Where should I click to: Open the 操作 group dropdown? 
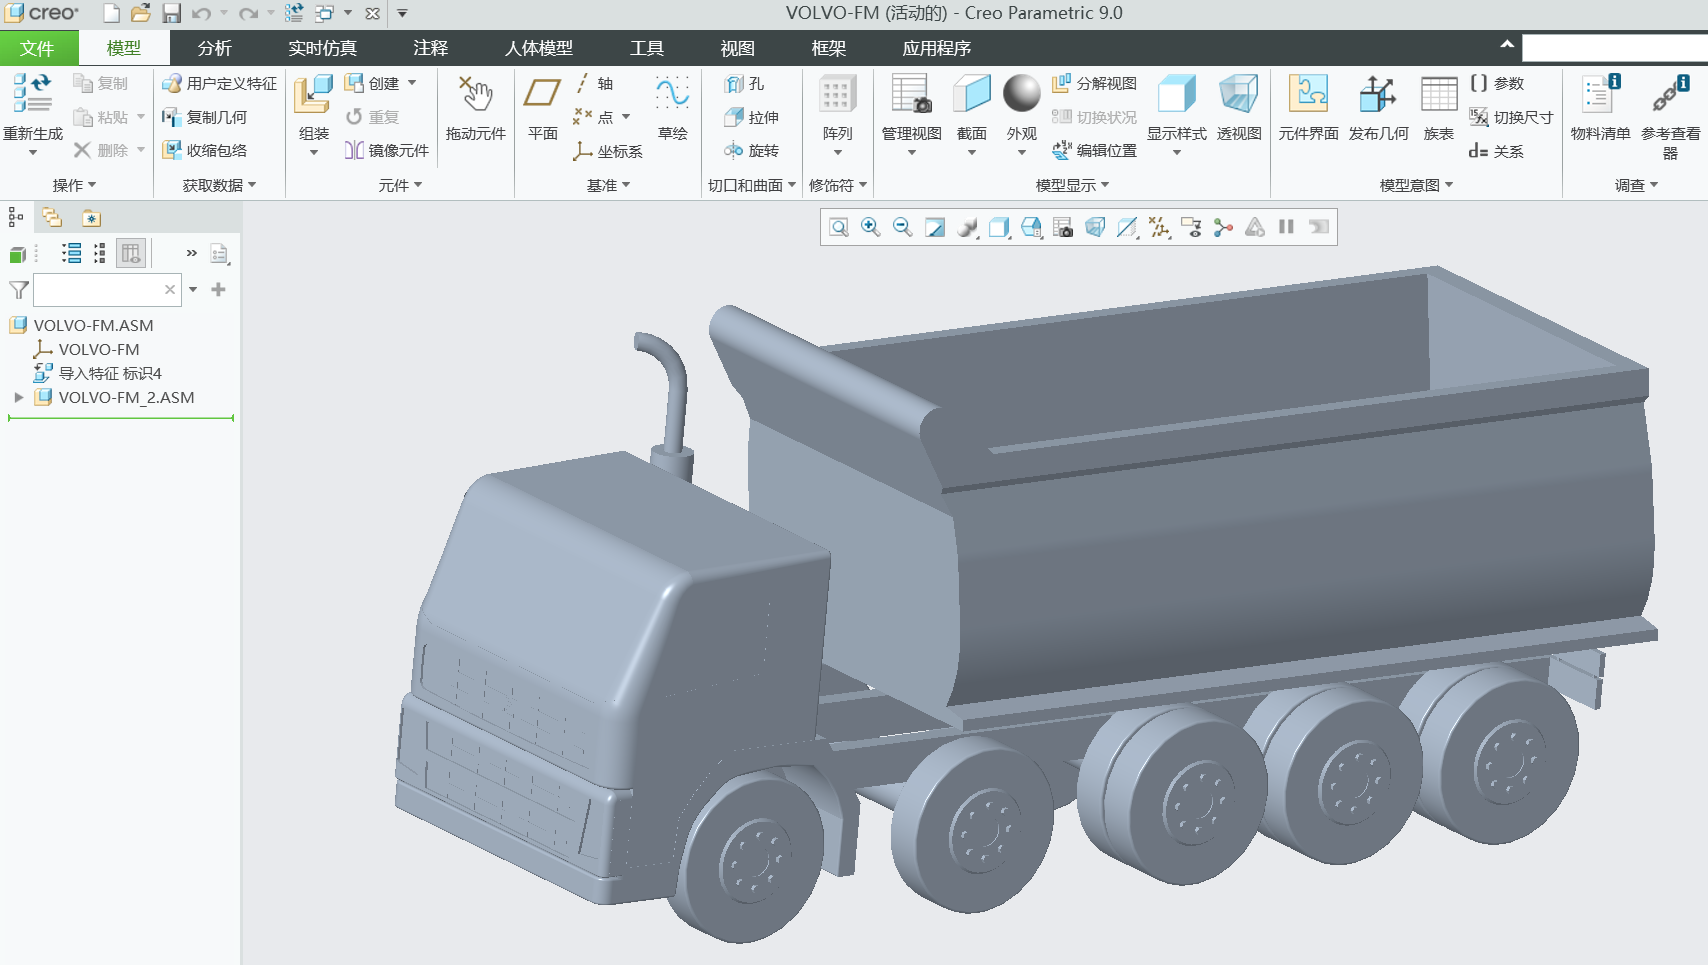coord(74,185)
